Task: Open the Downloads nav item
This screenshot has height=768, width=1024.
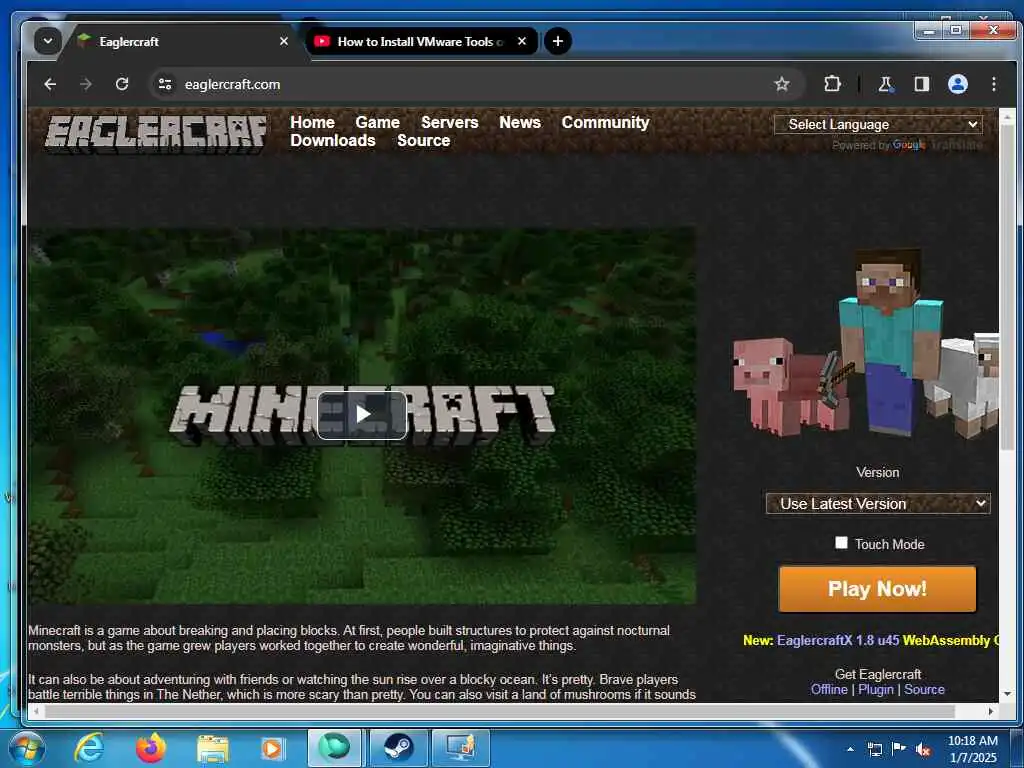Action: [332, 140]
